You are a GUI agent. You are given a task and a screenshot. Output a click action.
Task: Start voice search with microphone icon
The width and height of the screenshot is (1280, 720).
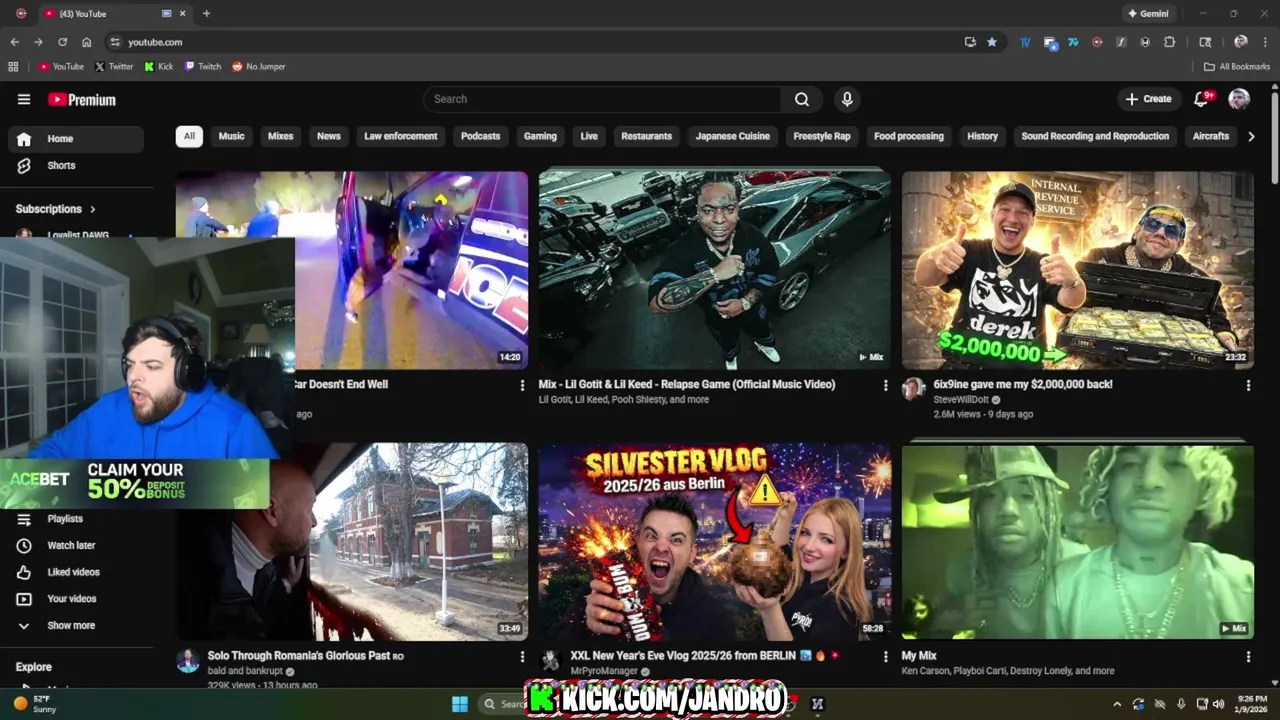click(847, 99)
